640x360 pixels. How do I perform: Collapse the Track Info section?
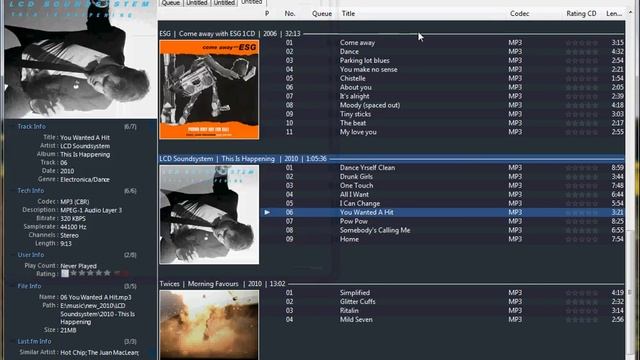tap(31, 127)
